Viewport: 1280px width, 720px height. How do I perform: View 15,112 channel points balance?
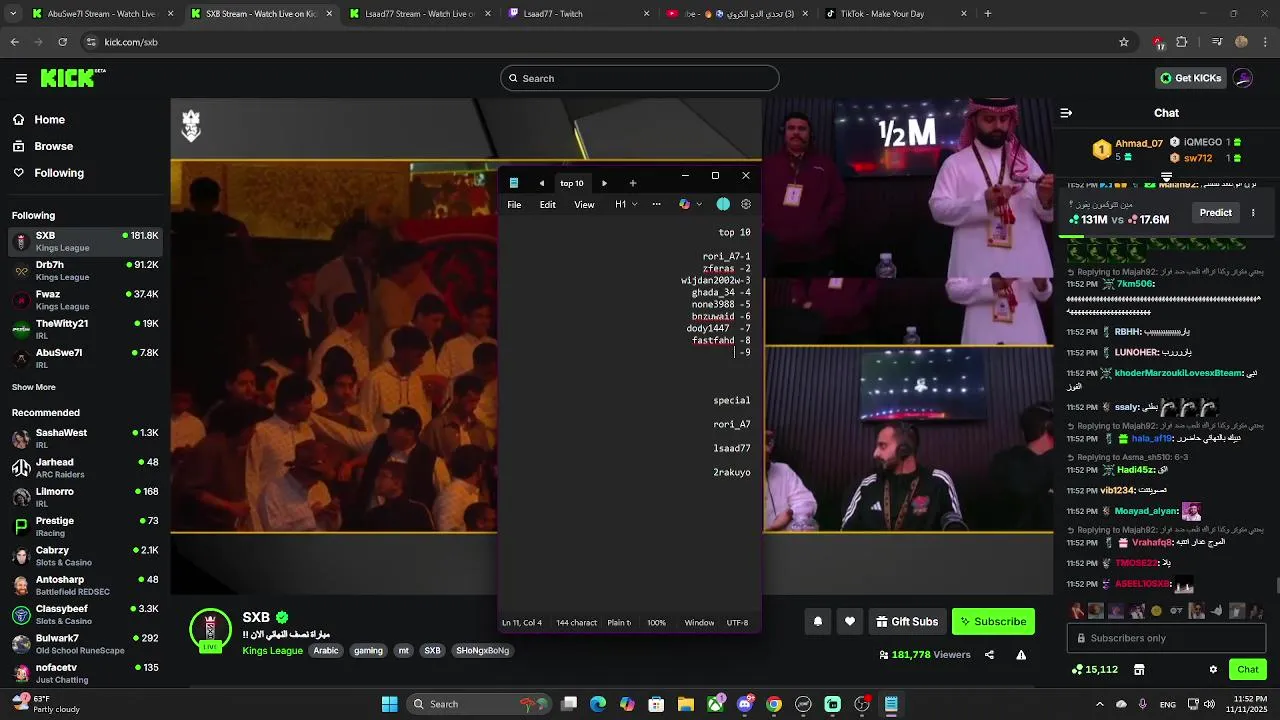click(x=1094, y=669)
